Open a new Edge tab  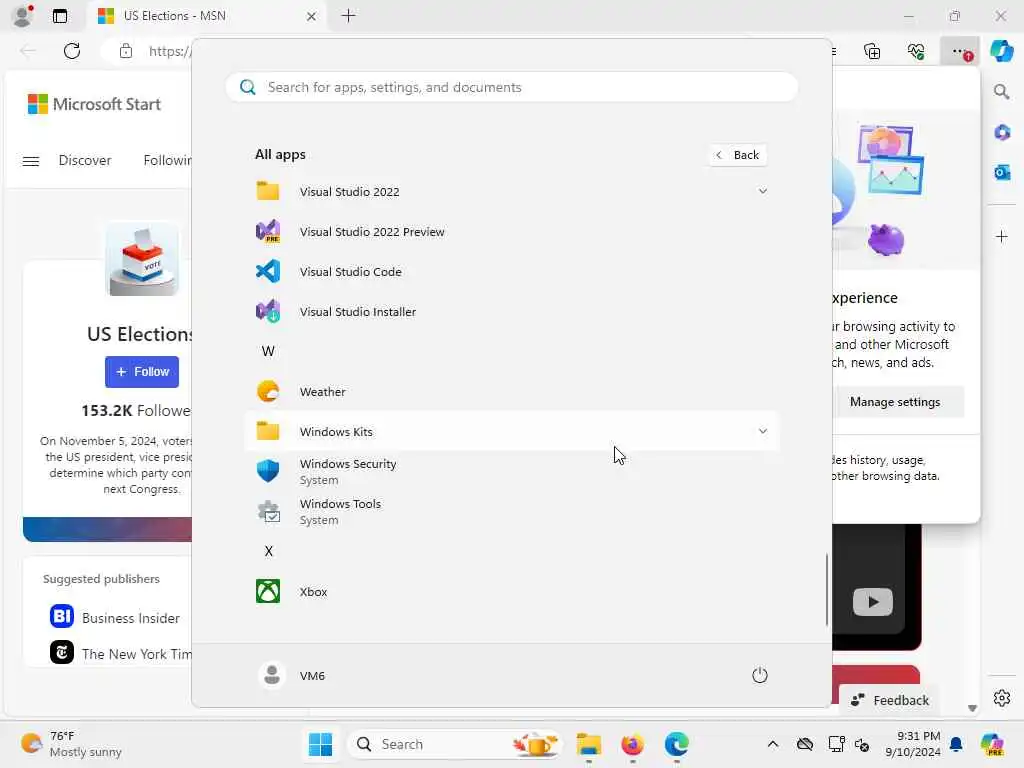[x=349, y=16]
